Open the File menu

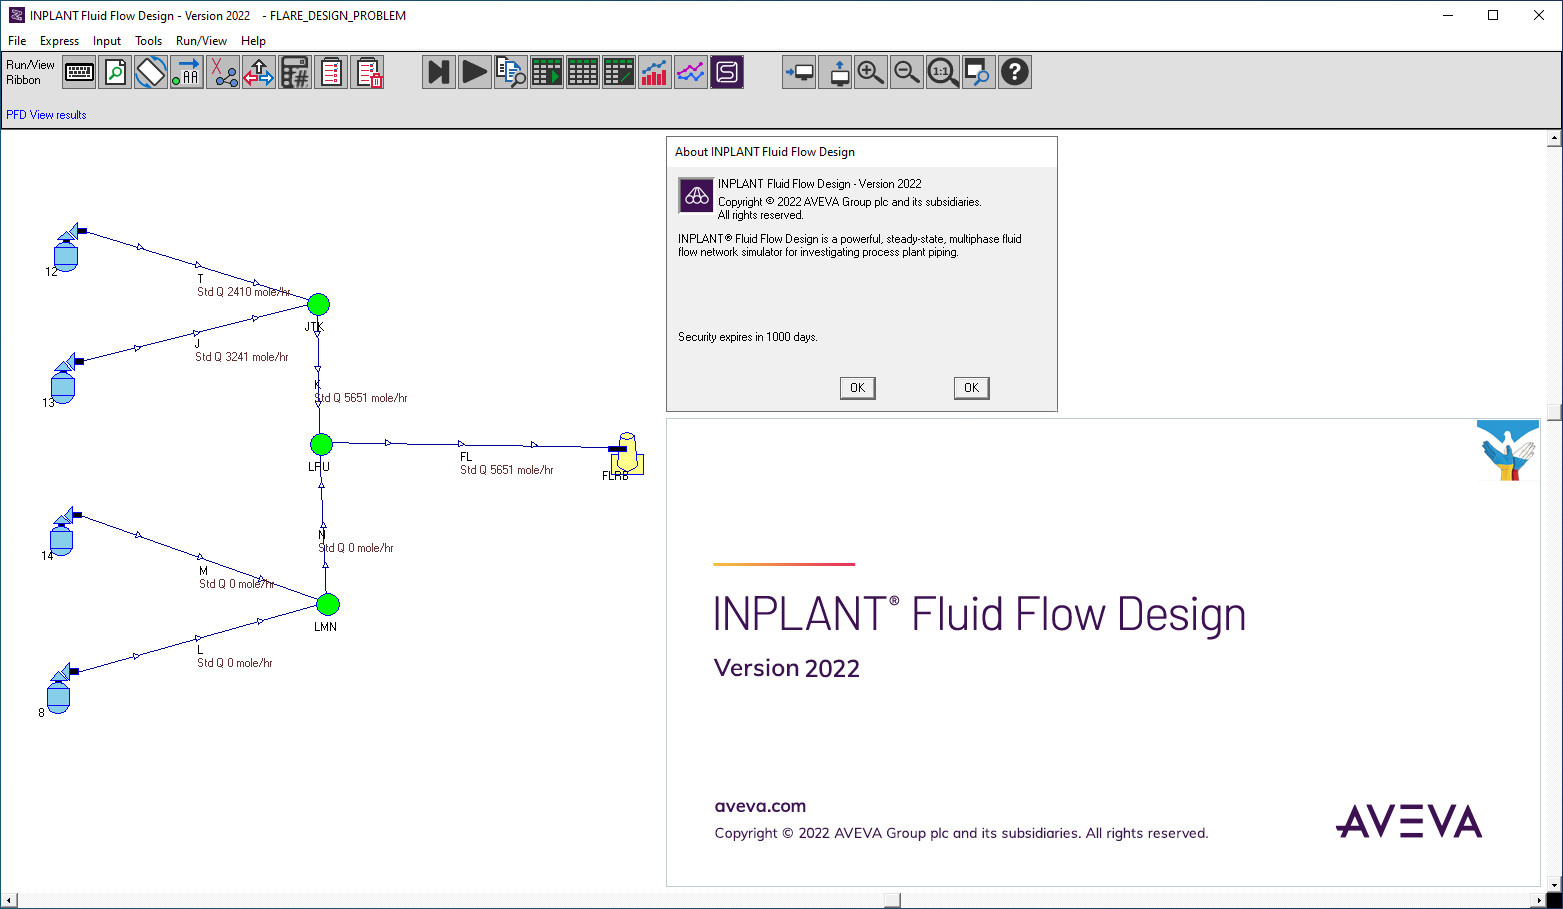click(17, 41)
